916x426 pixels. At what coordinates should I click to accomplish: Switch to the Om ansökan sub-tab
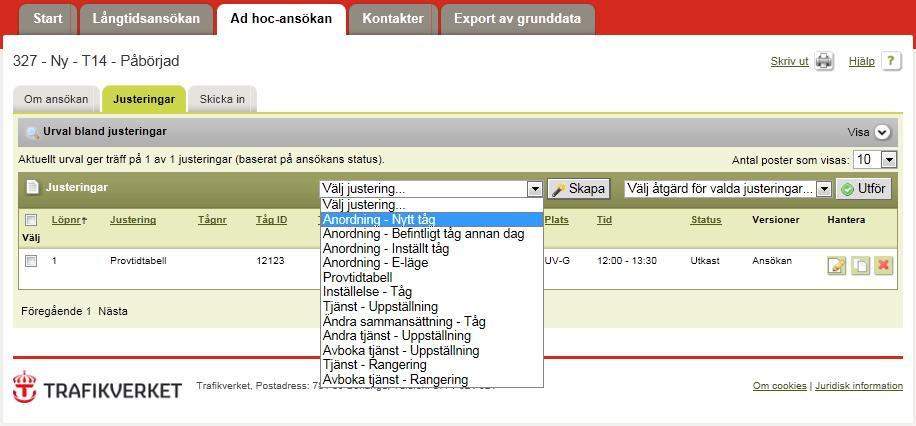coord(56,99)
